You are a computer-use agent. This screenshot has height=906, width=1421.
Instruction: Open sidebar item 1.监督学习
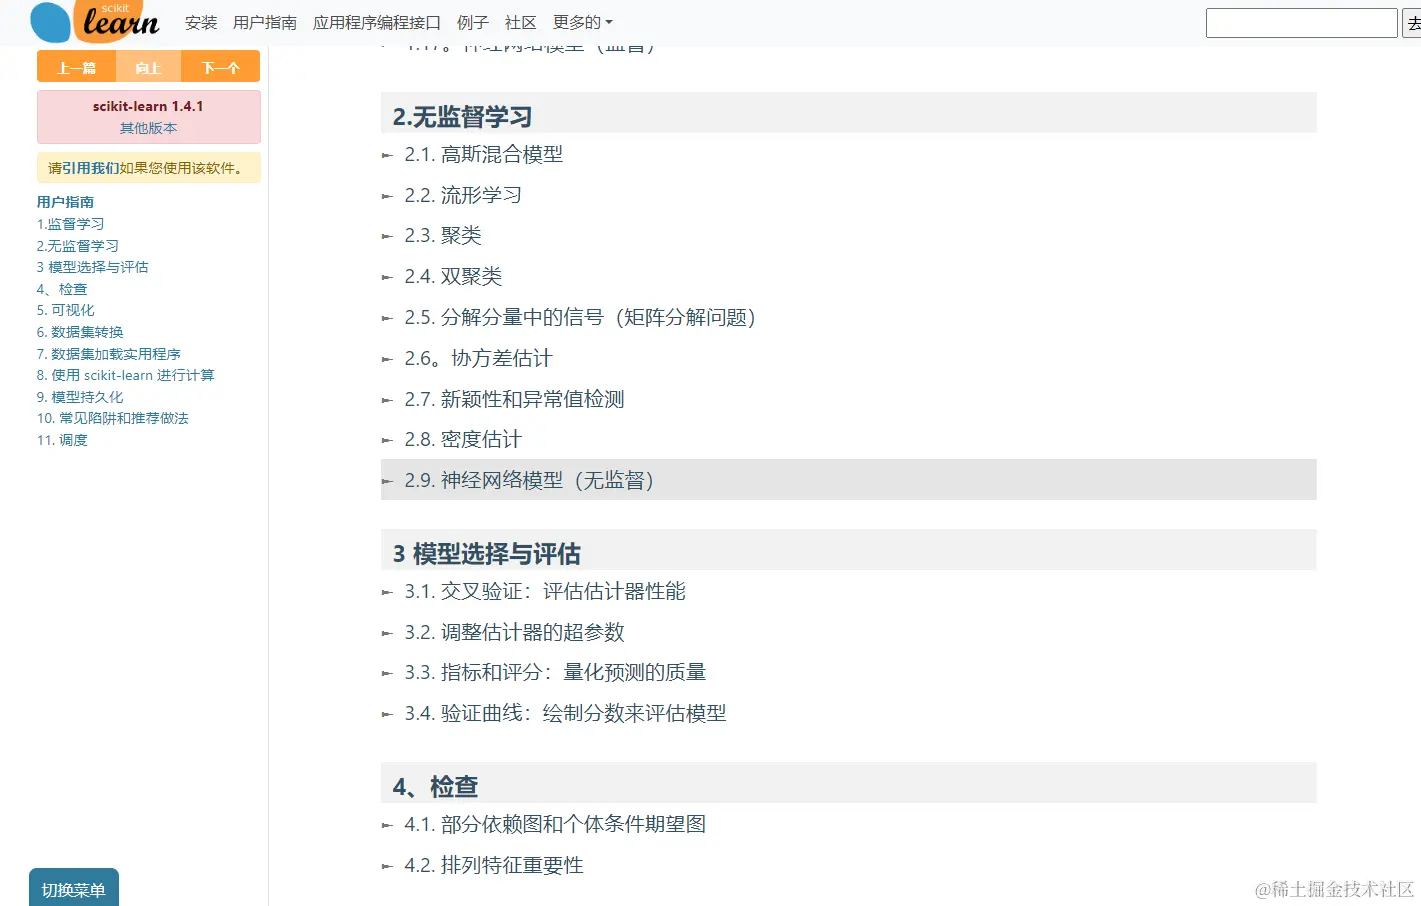coord(71,224)
